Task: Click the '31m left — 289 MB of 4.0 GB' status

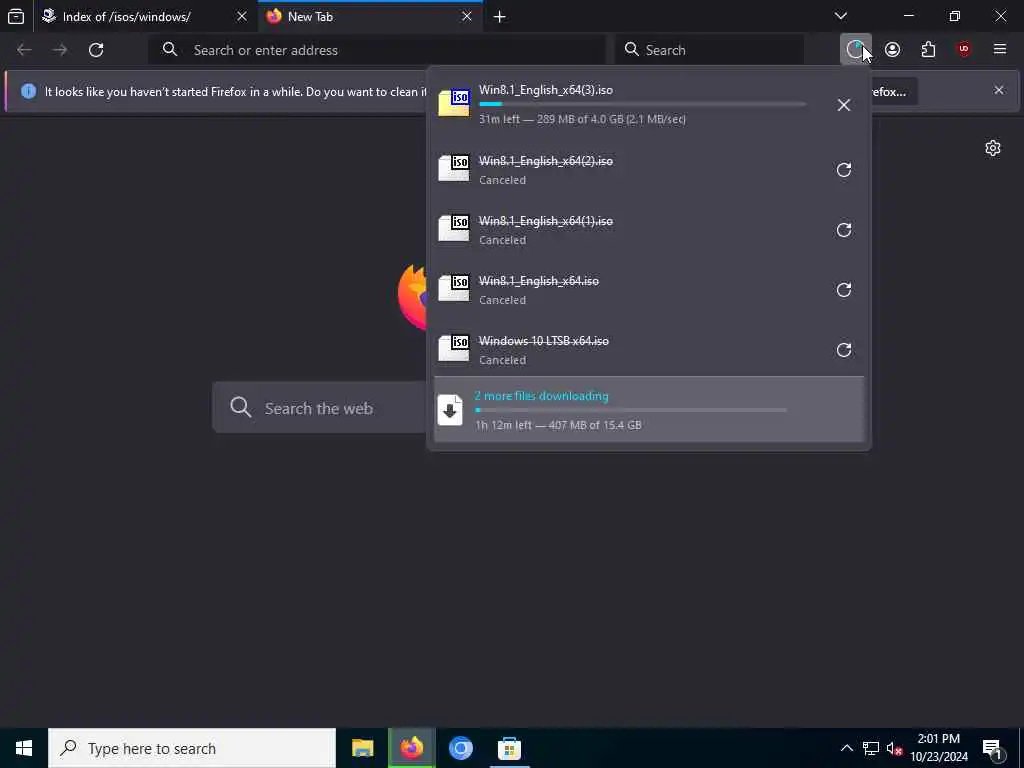Action: click(583, 119)
